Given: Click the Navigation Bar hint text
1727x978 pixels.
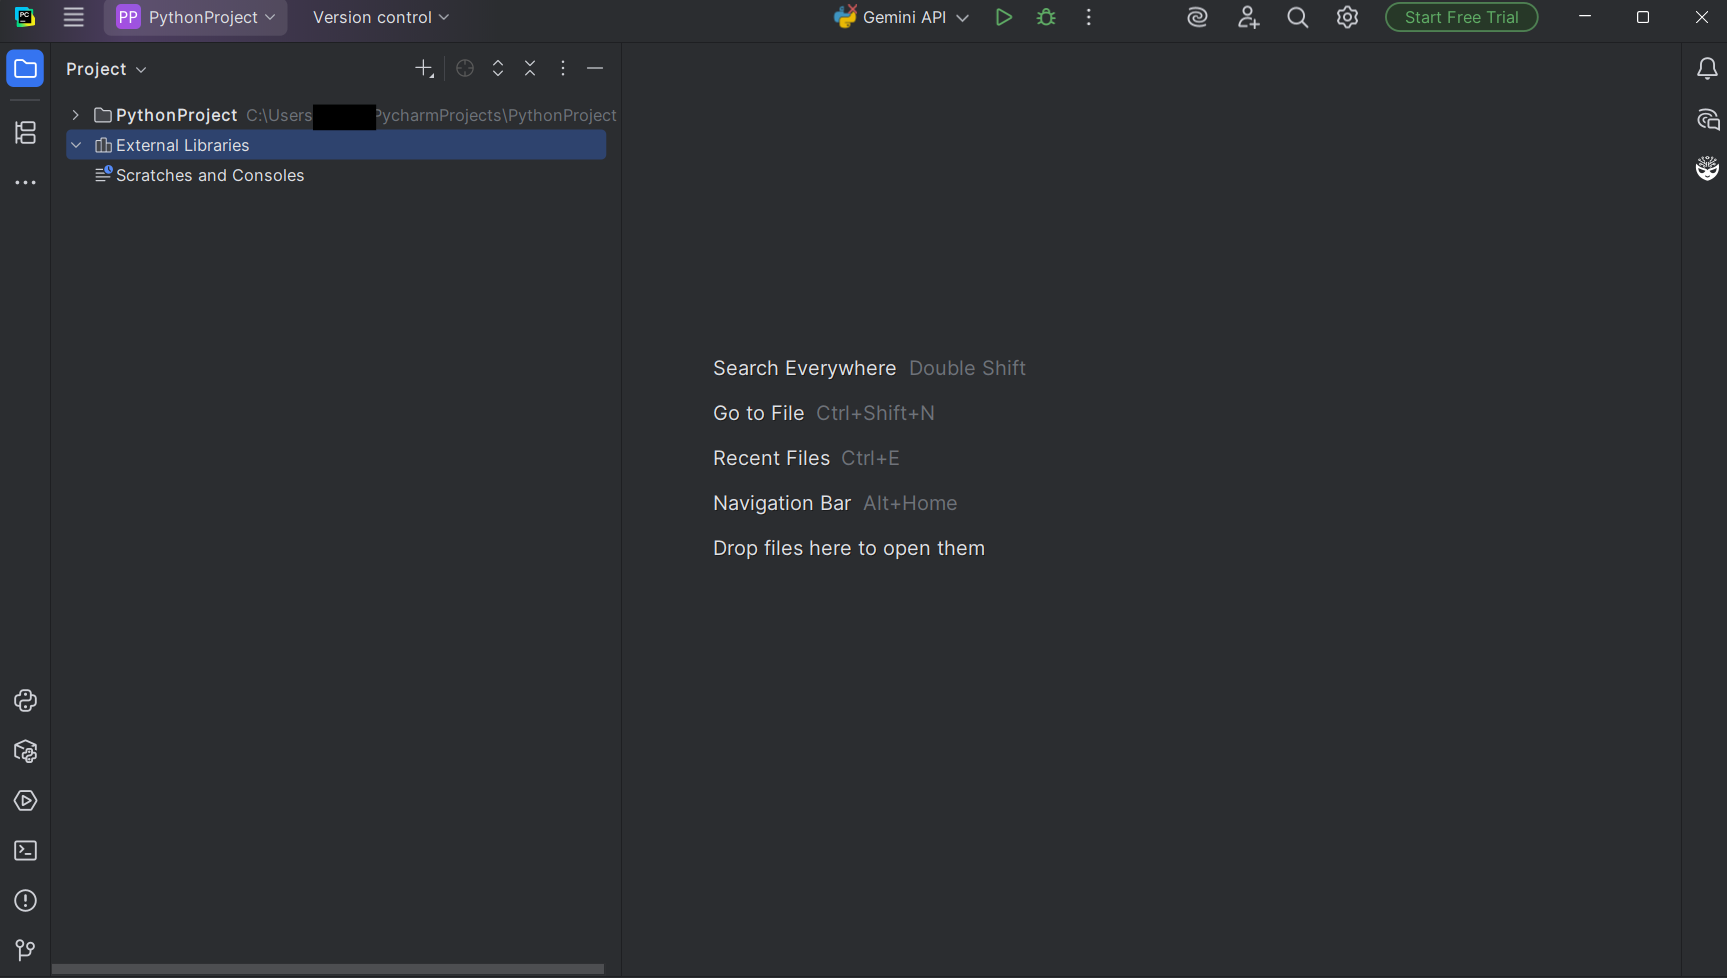Looking at the screenshot, I should [x=782, y=503].
